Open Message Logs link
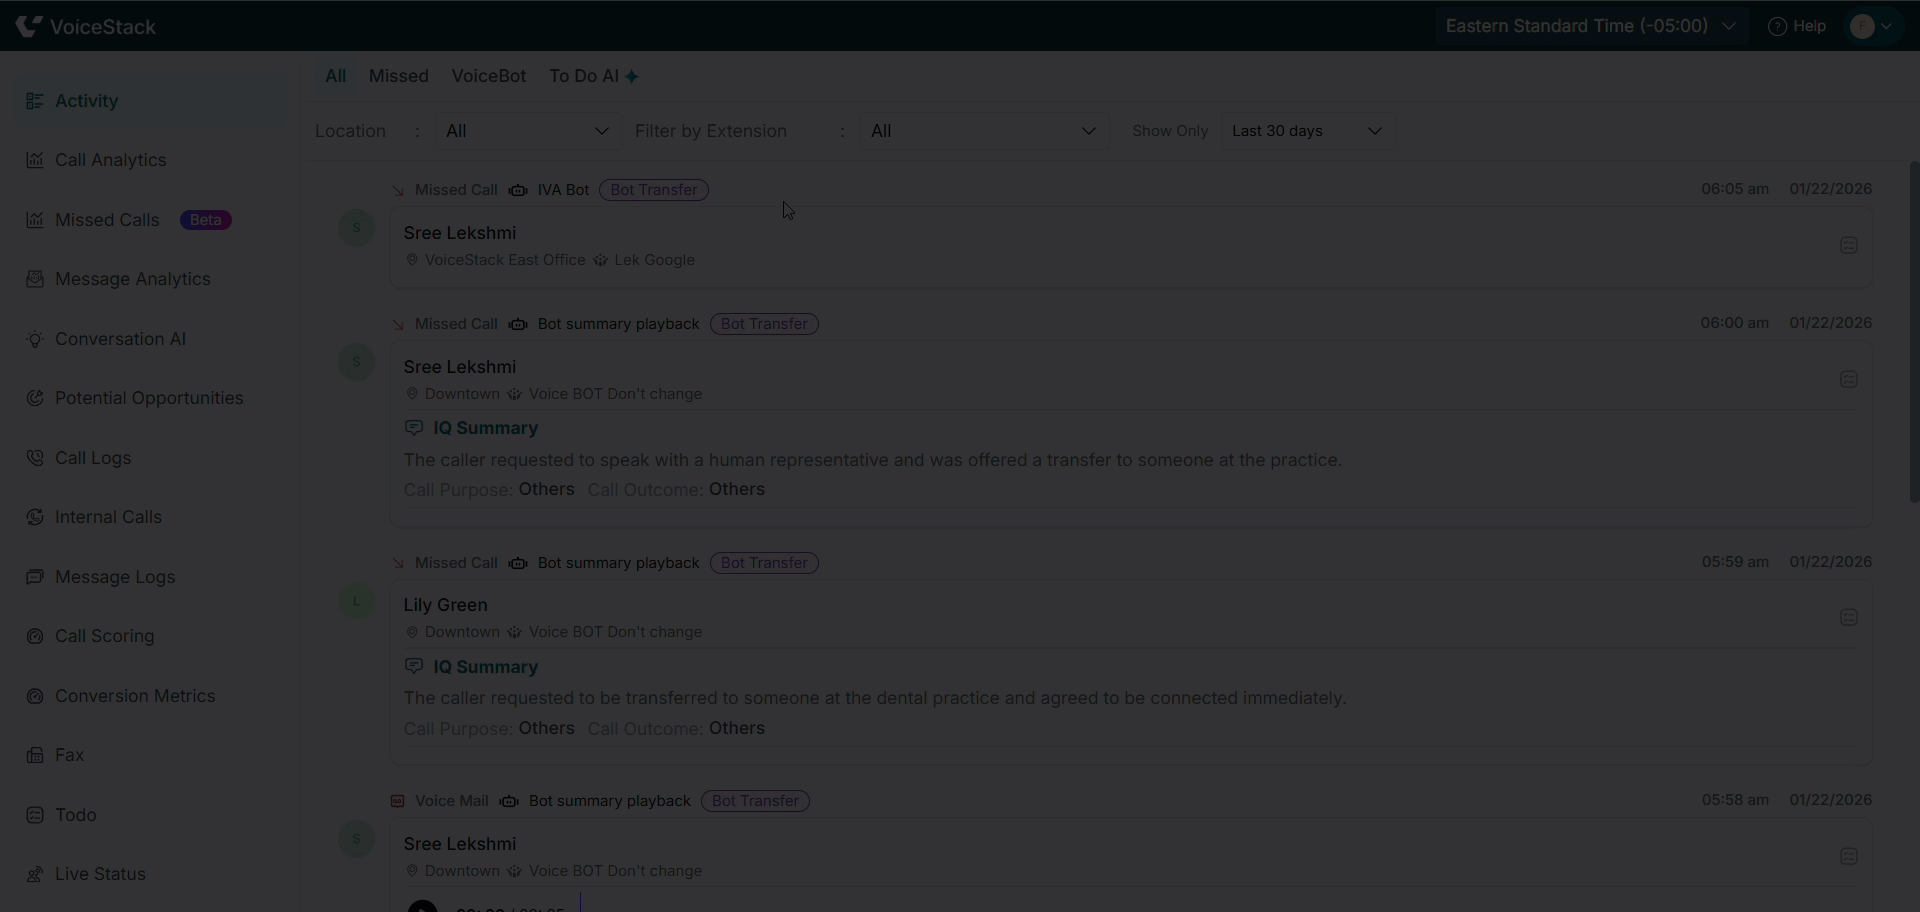 (x=115, y=577)
